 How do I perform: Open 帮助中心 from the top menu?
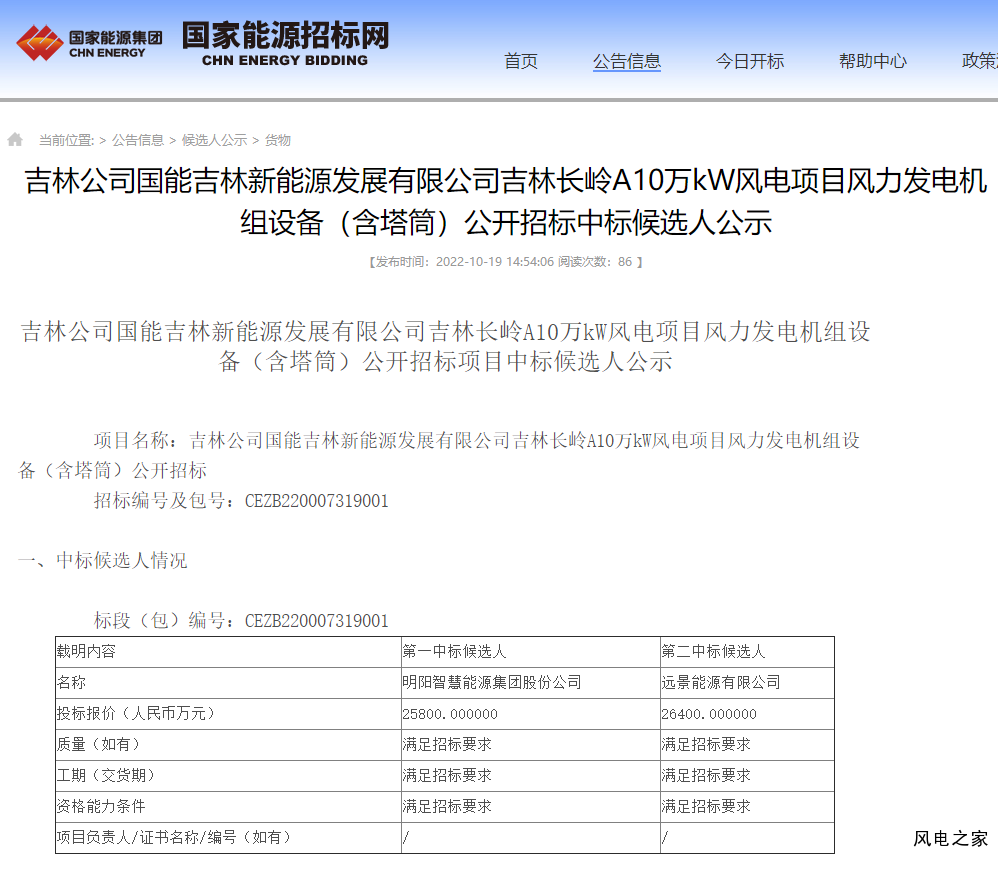coord(873,61)
